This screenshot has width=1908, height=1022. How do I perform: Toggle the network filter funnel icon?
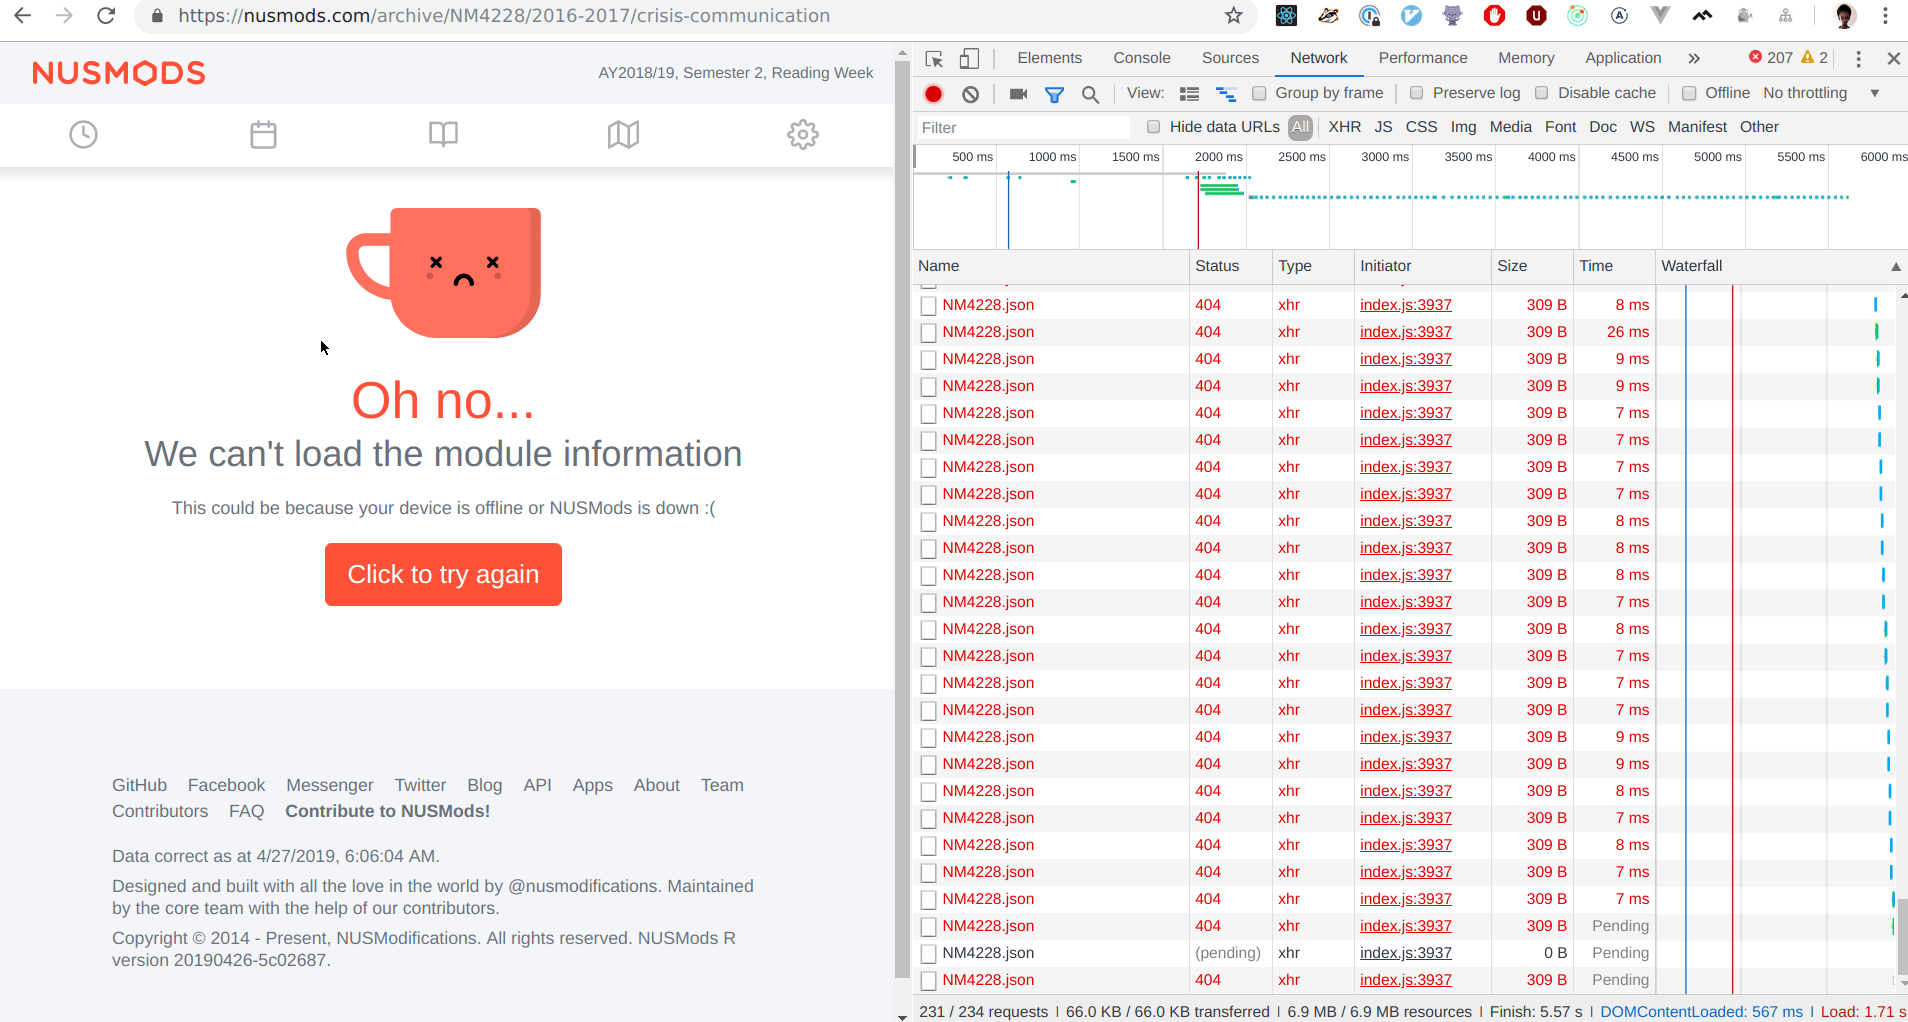(1054, 94)
